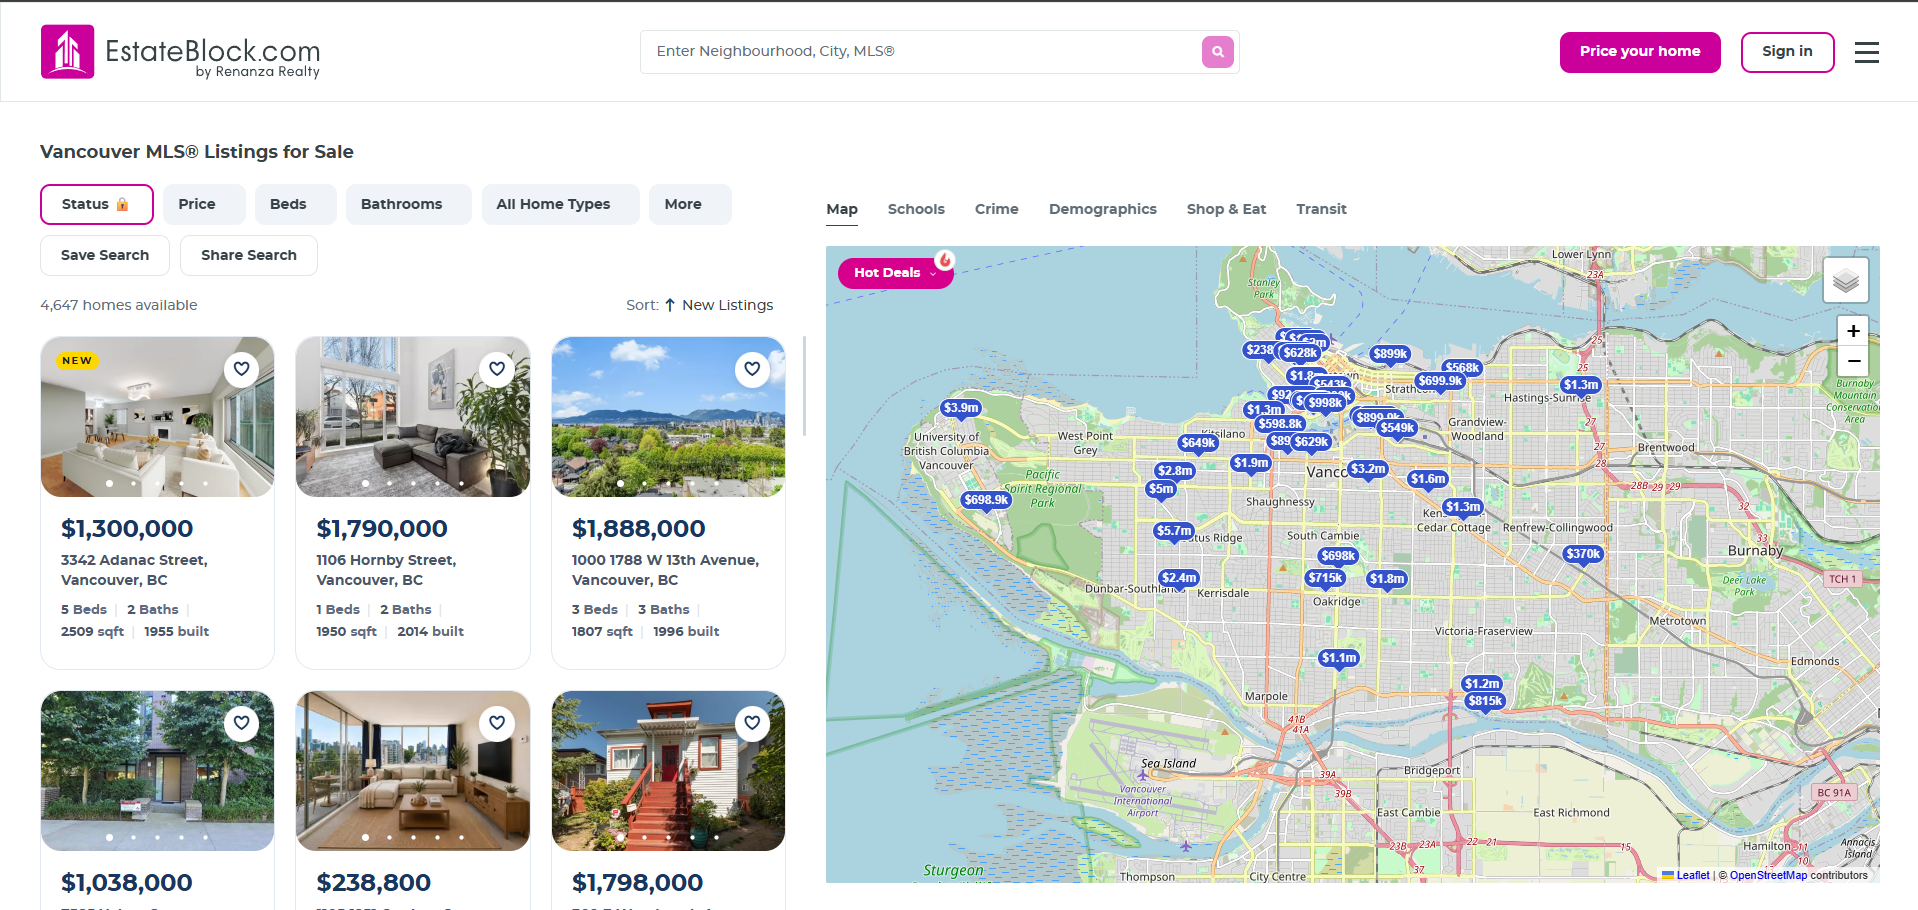Click the $715k map price marker
Viewport: 1918px width, 910px height.
[1326, 578]
